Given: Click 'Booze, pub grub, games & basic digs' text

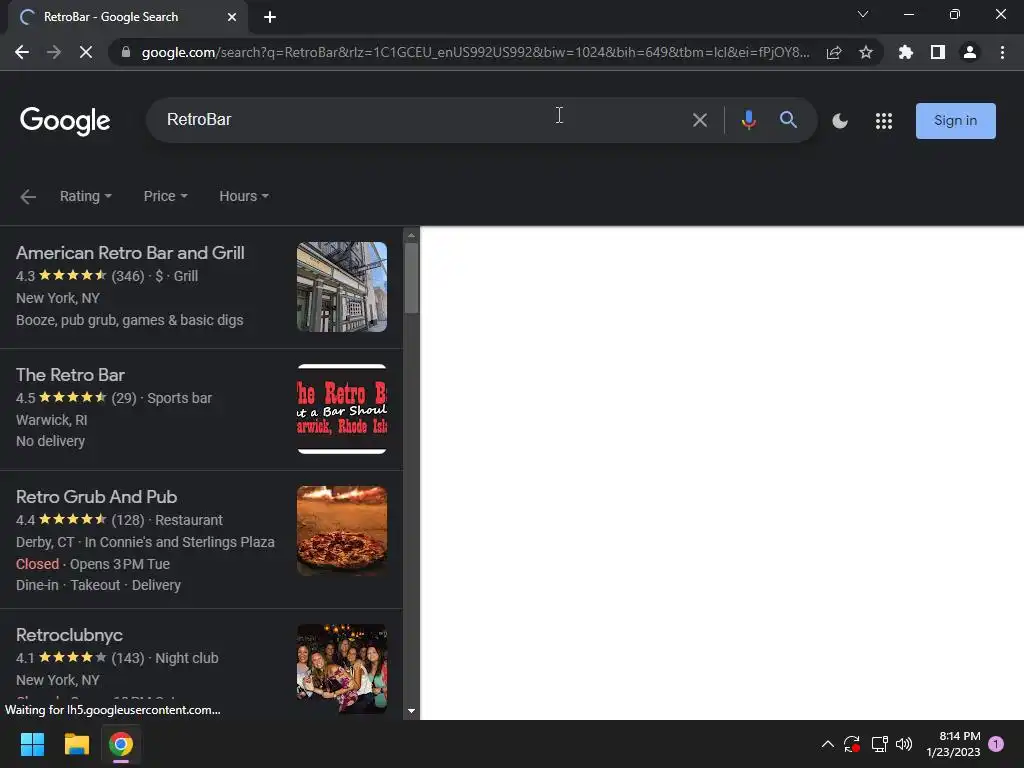Looking at the screenshot, I should (129, 320).
